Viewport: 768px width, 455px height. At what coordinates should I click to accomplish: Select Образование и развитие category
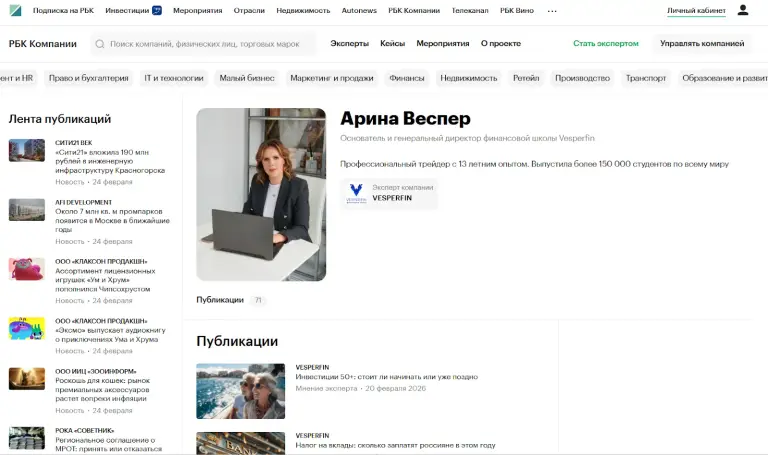coord(723,78)
